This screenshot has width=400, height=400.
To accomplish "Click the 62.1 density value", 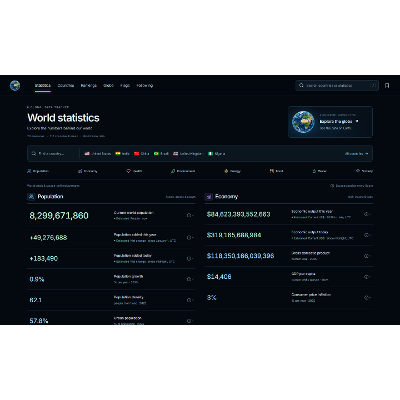I will click(35, 300).
